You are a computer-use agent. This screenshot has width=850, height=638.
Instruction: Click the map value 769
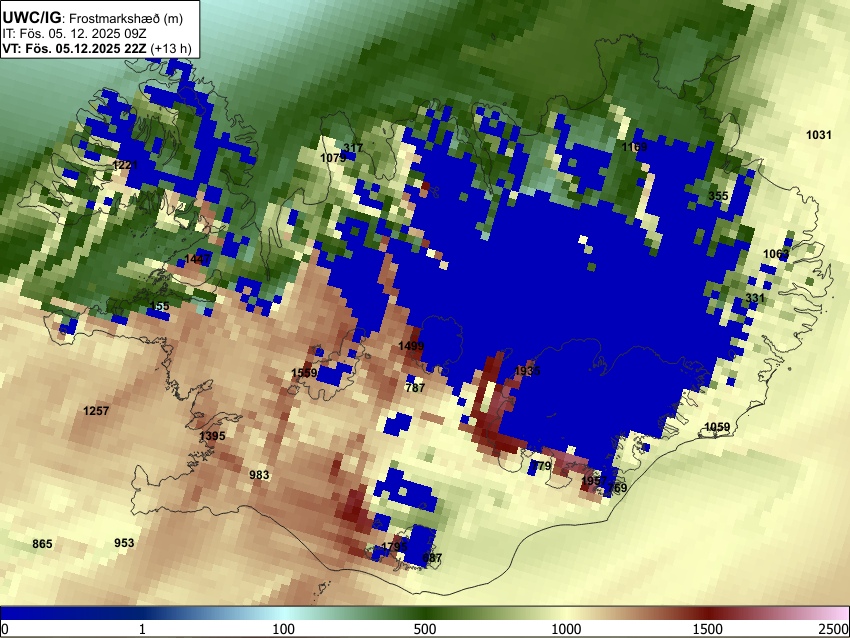click(617, 488)
